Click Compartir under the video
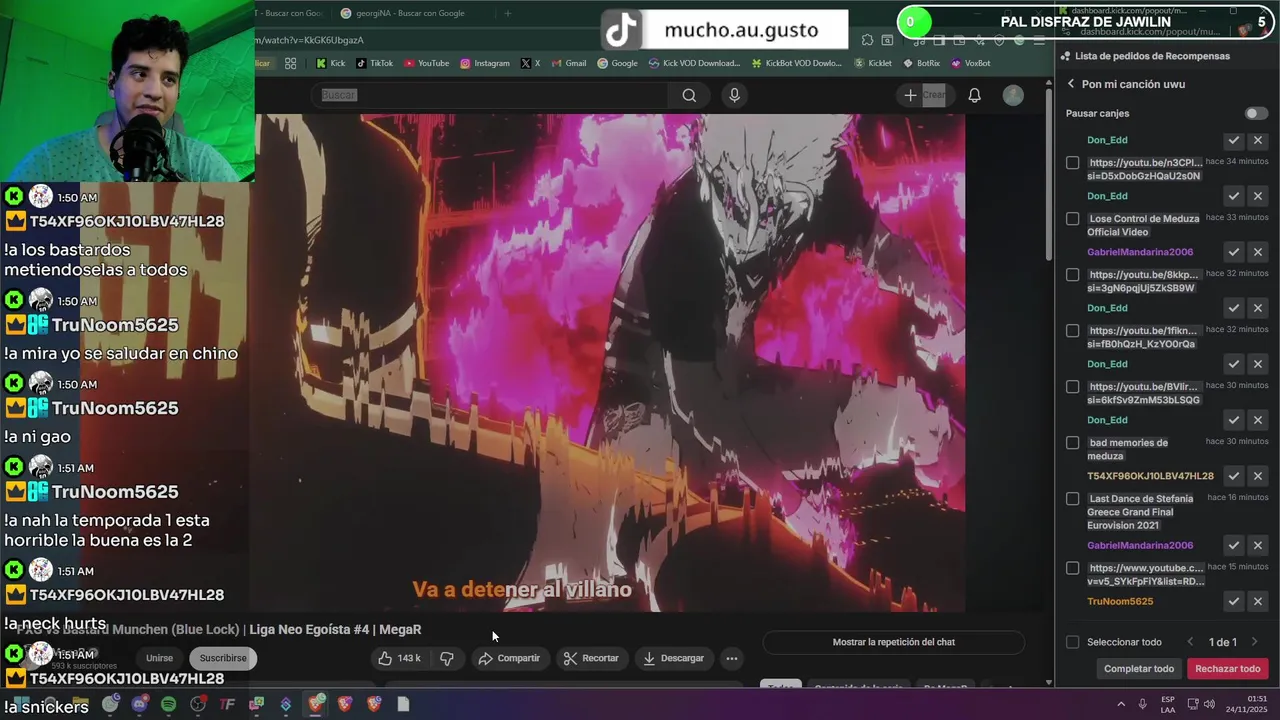Screen dimensions: 1280x720 (x=509, y=658)
